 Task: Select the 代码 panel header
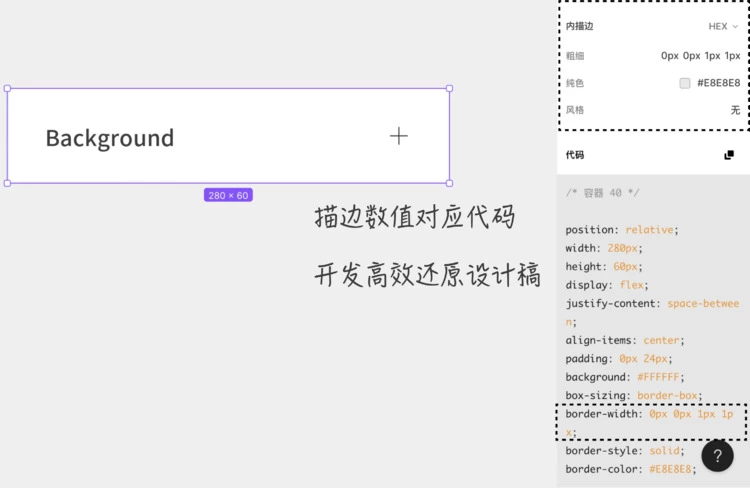[575, 155]
